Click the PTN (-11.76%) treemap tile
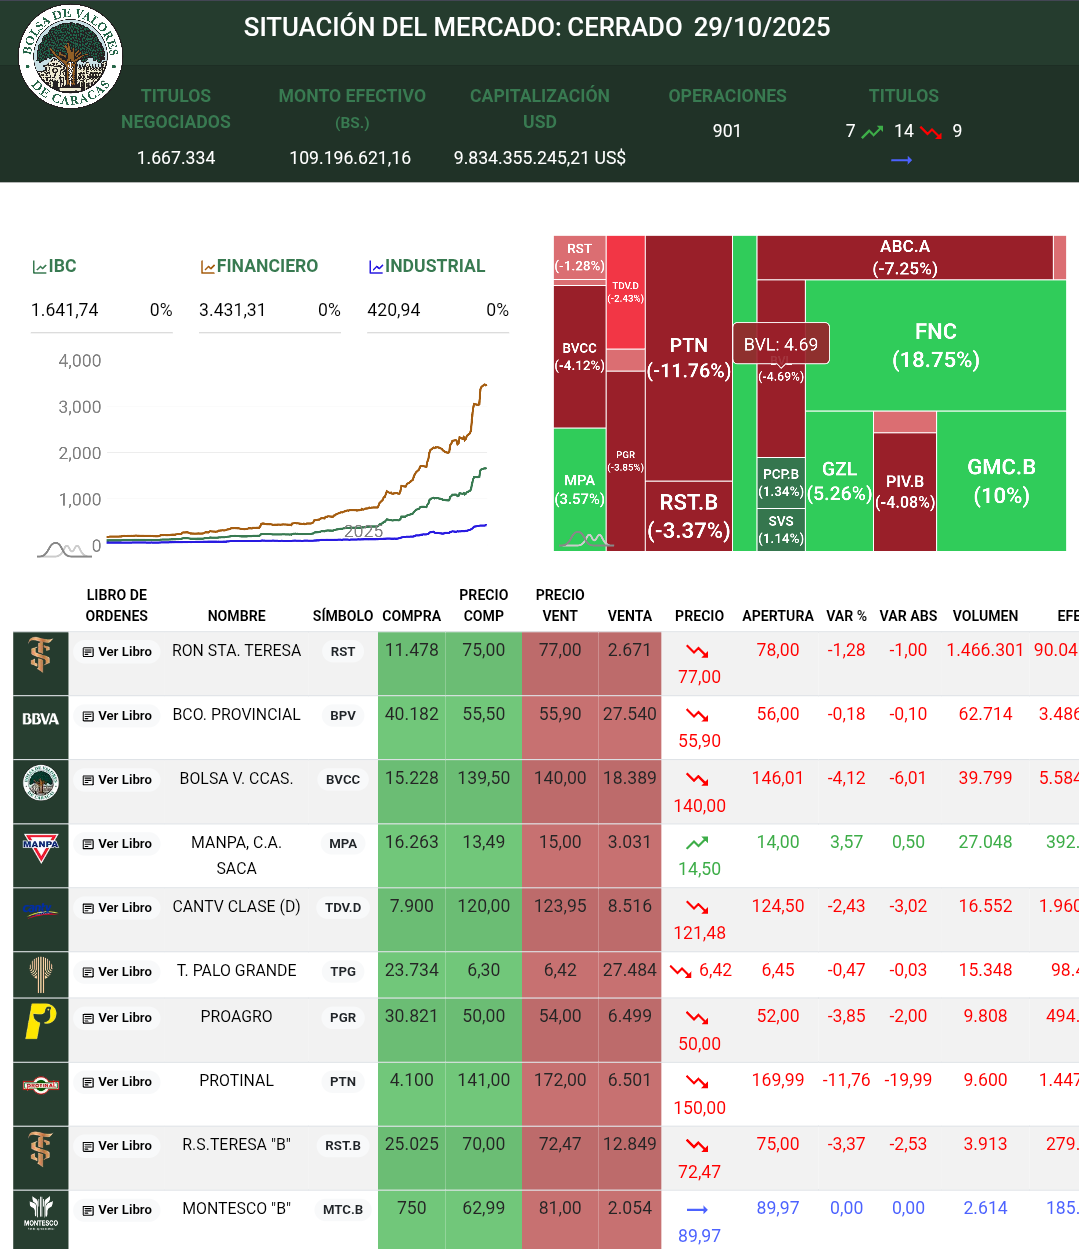Image resolution: width=1079 pixels, height=1249 pixels. click(x=689, y=357)
